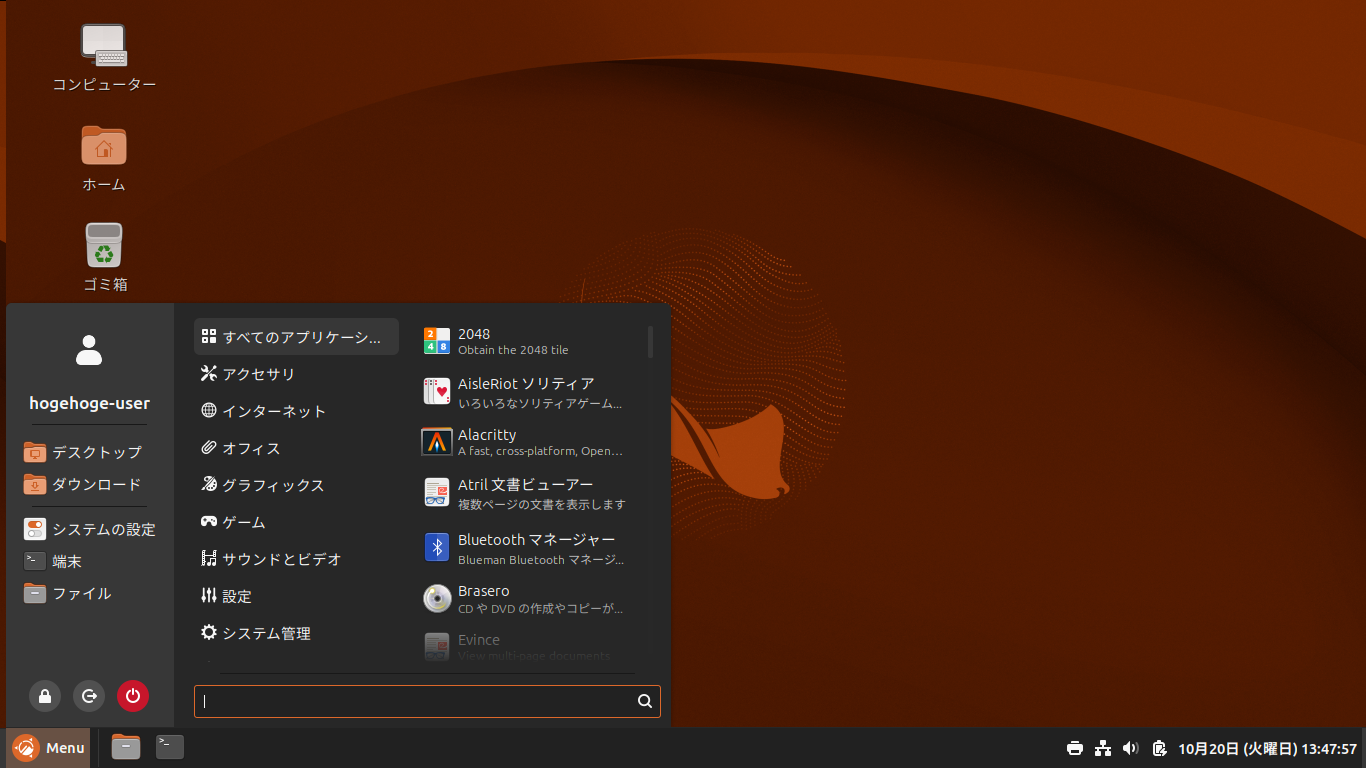Open file manager from the taskbar
The image size is (1366, 768).
(x=126, y=747)
